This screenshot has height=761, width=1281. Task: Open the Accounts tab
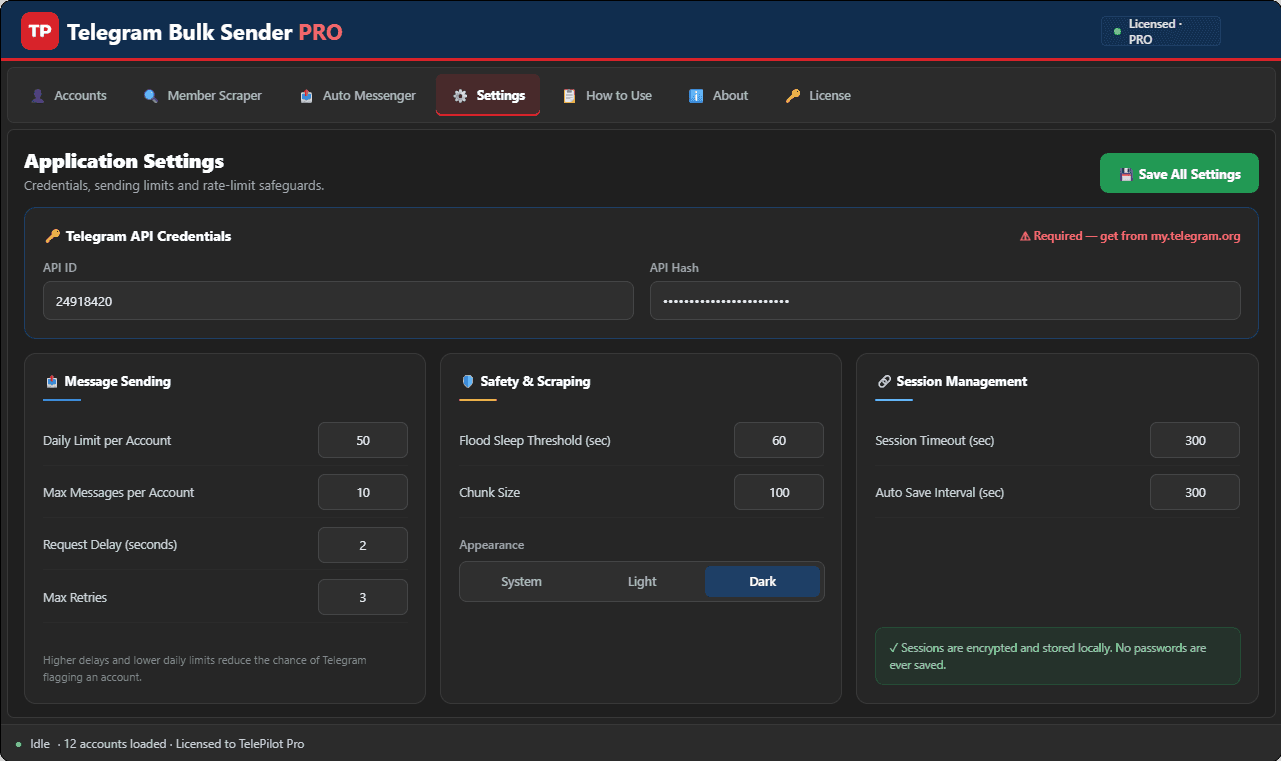69,96
